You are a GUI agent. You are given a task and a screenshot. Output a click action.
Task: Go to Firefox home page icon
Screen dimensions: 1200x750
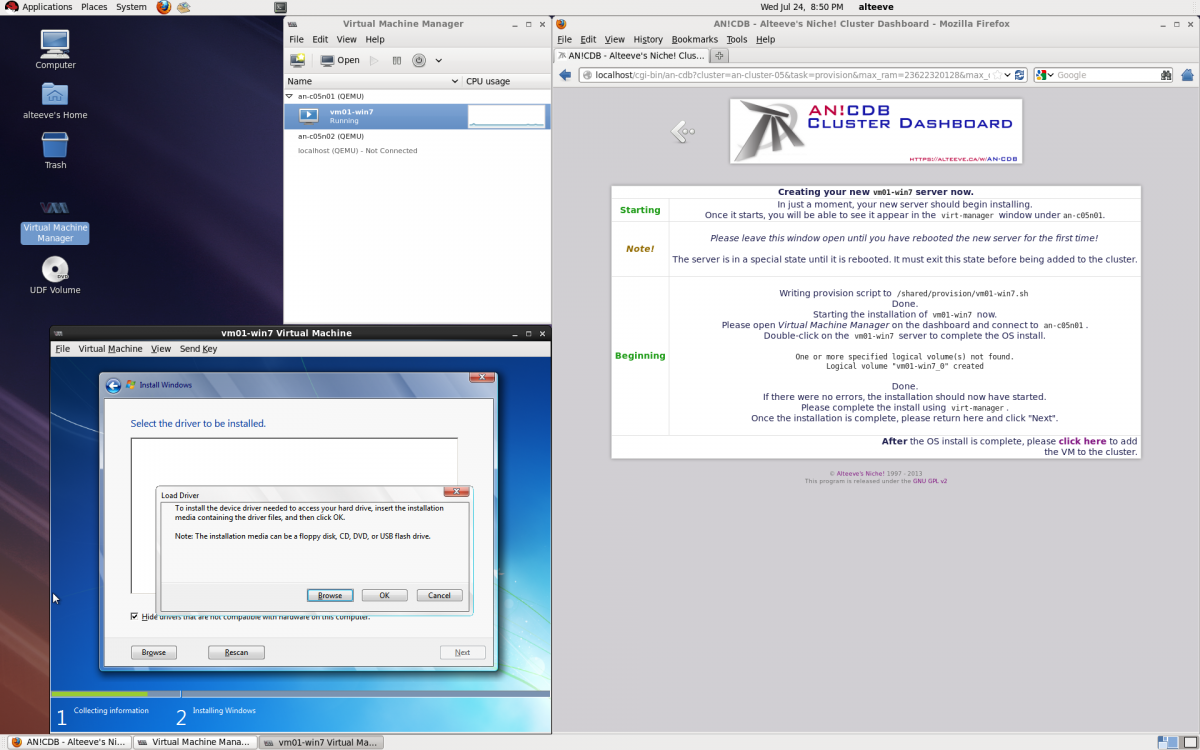[x=1187, y=75]
